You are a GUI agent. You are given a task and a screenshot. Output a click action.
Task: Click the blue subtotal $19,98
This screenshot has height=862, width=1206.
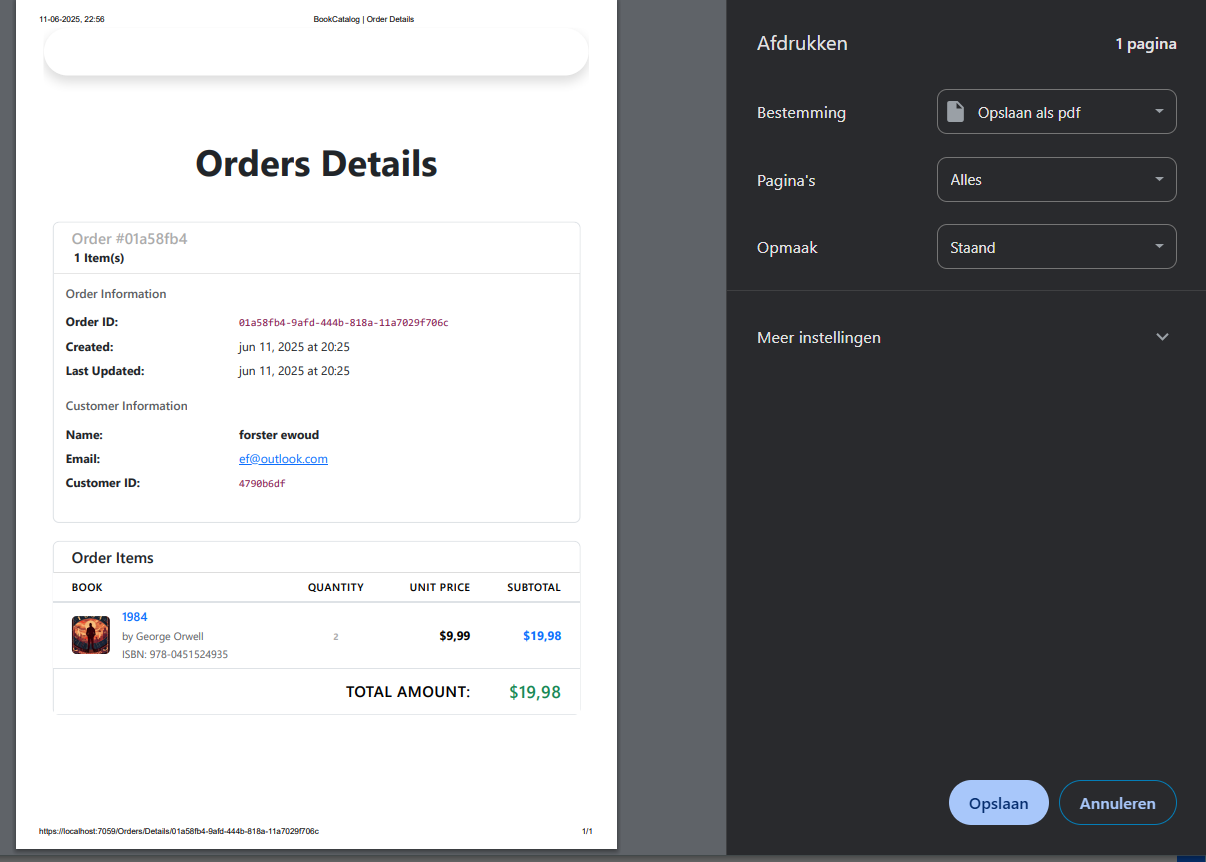(x=542, y=636)
